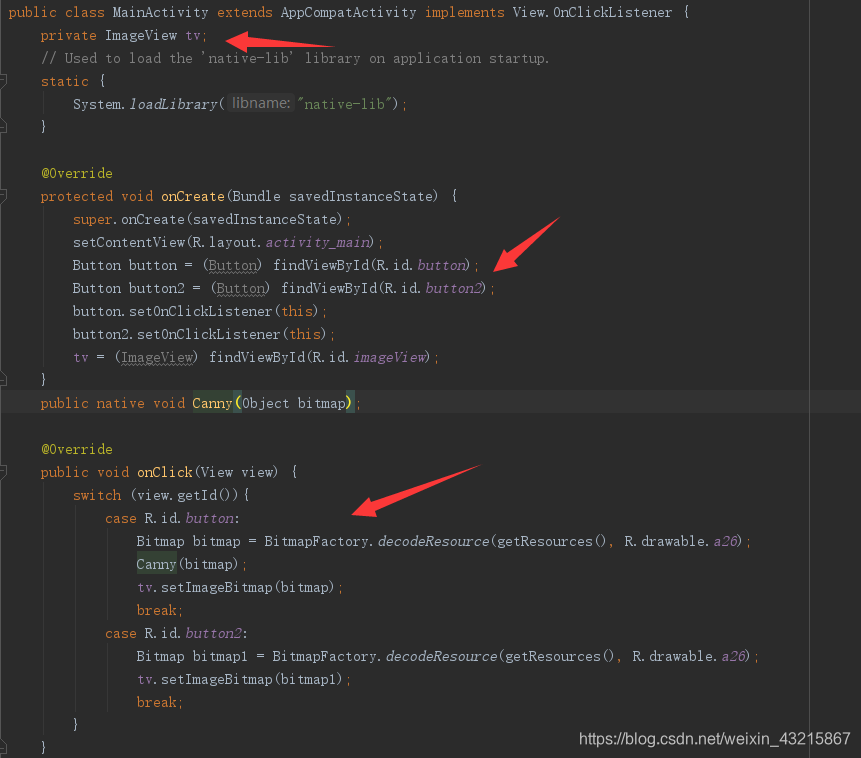The height and width of the screenshot is (758, 861).
Task: Click the @Override annotation above onCreate
Action: pyautogui.click(x=77, y=173)
